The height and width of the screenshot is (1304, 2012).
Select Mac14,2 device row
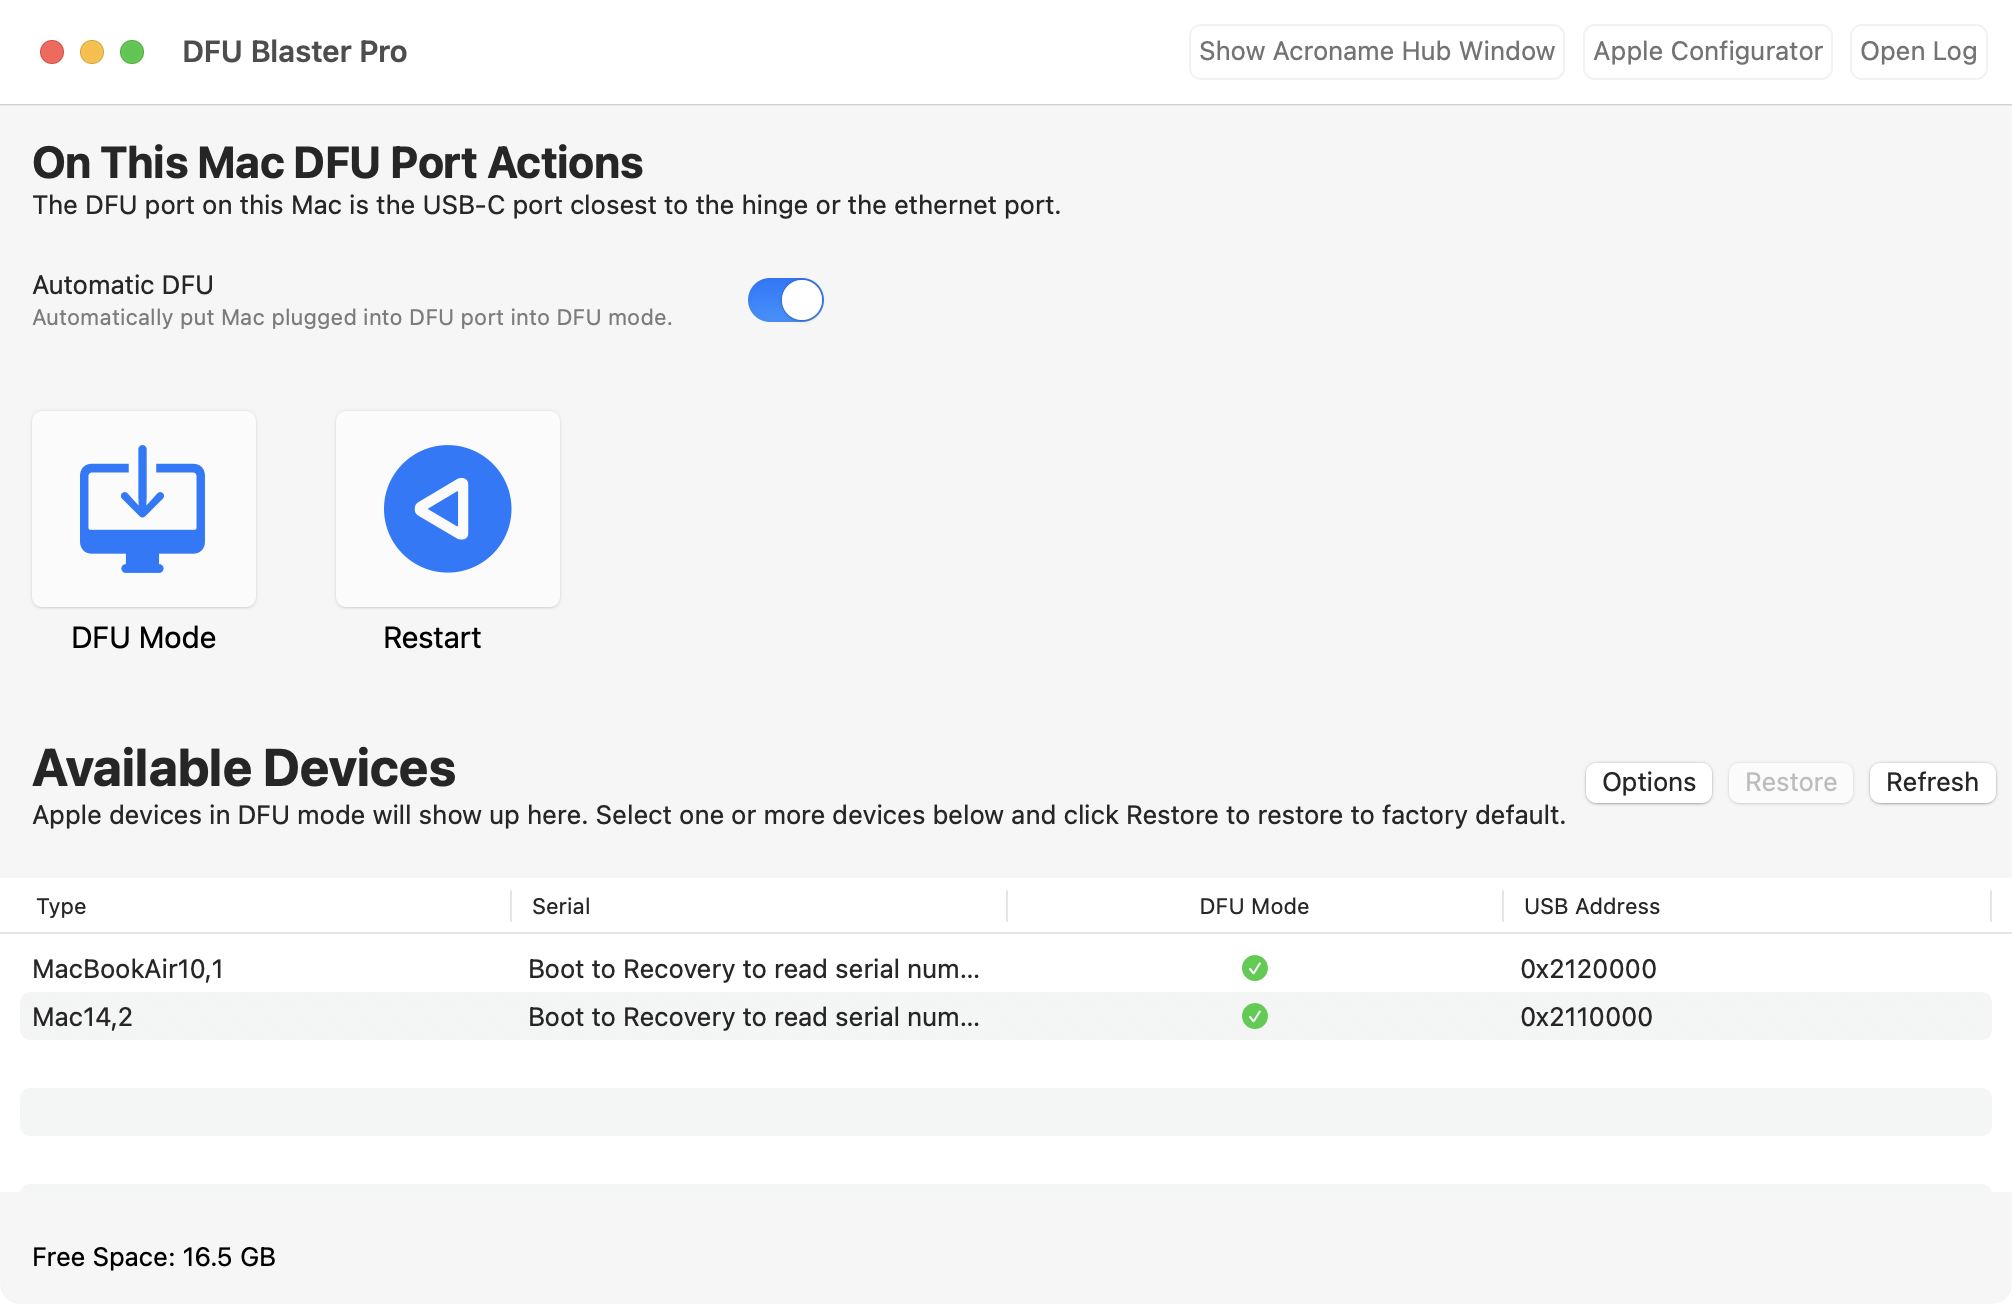point(1005,1017)
